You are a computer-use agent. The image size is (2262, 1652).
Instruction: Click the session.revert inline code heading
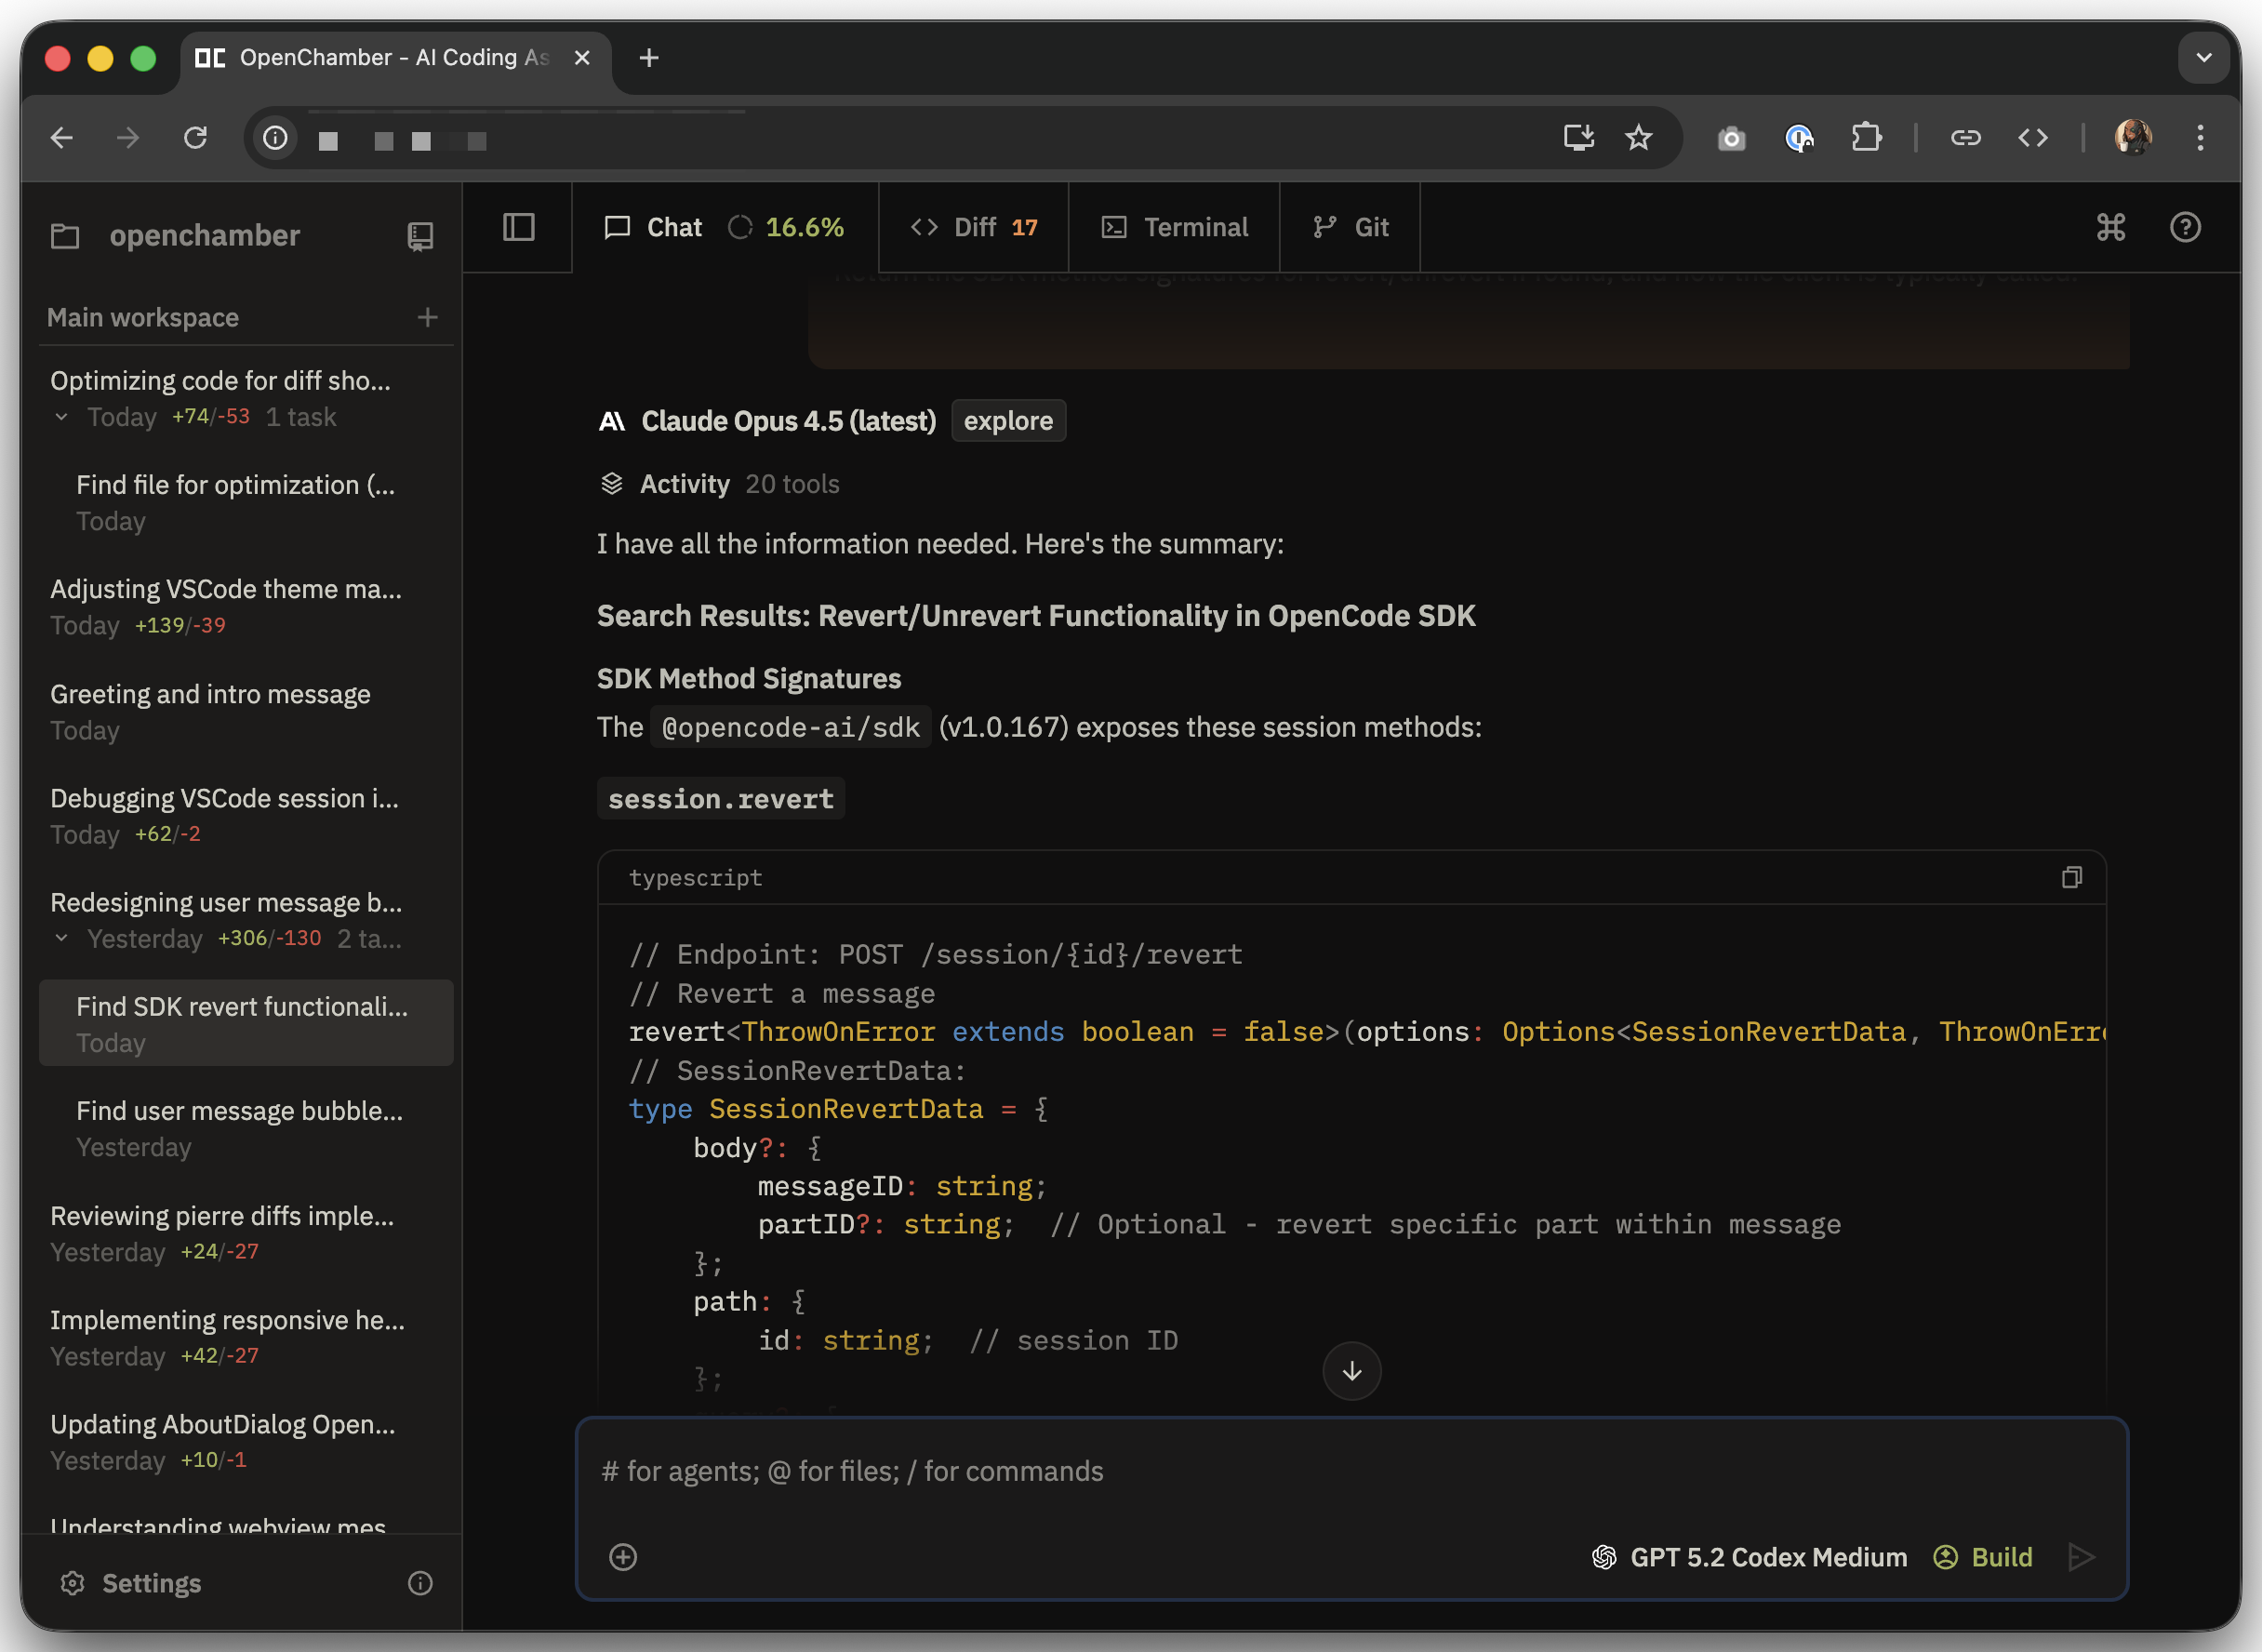tap(720, 799)
